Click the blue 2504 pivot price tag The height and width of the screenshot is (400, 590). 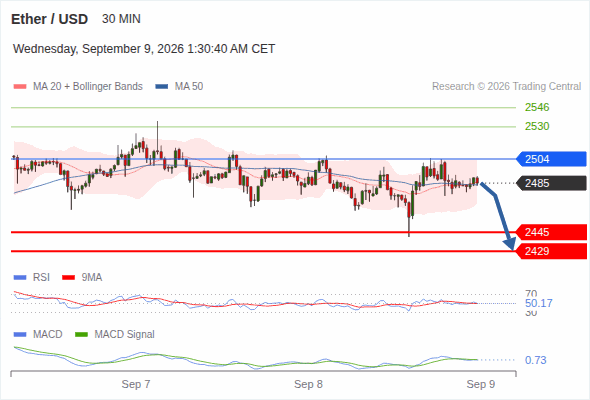(551, 159)
